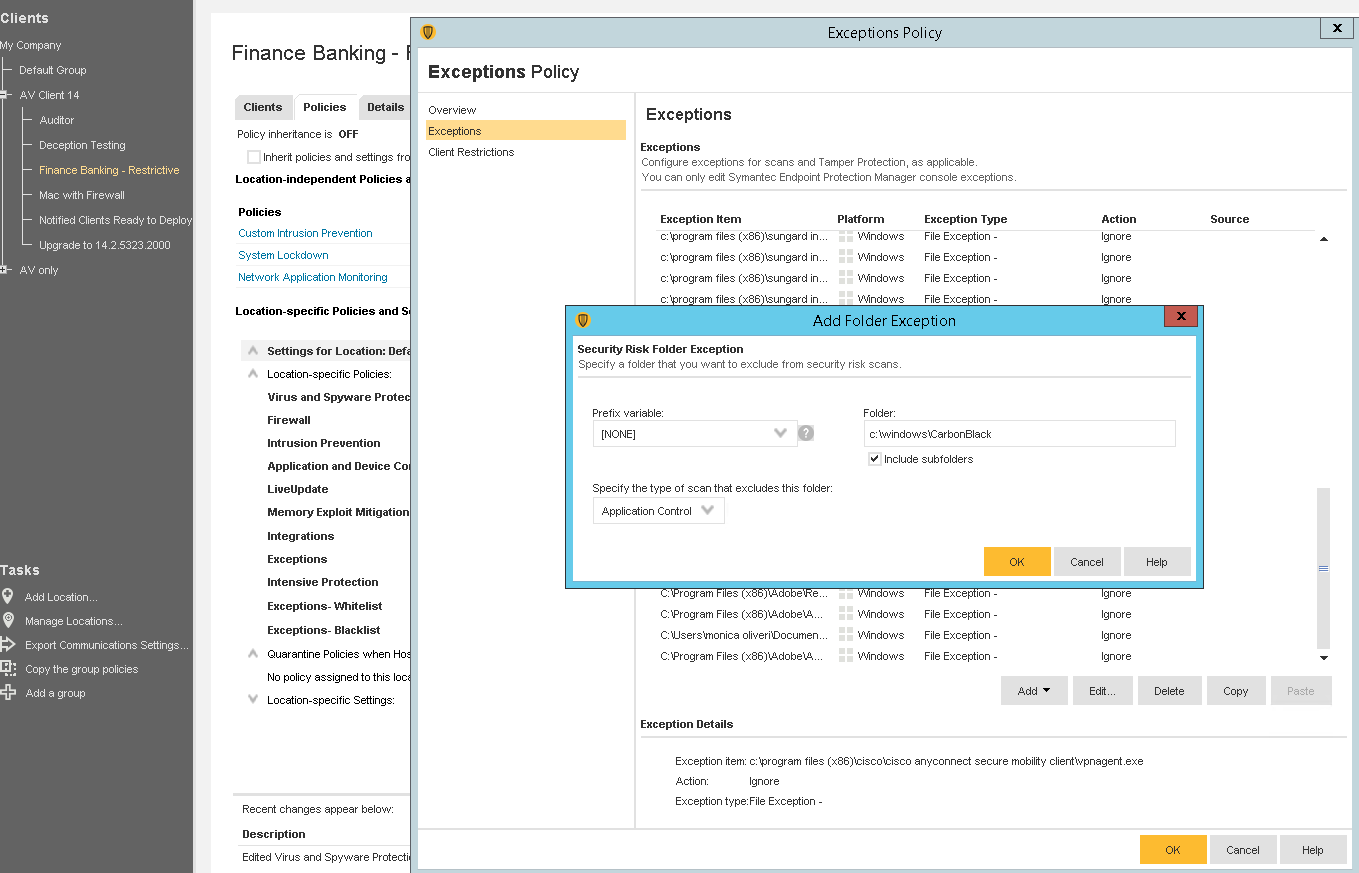Viewport: 1359px width, 873px height.
Task: Click the exceptions list scroll down arrow
Action: (1324, 658)
